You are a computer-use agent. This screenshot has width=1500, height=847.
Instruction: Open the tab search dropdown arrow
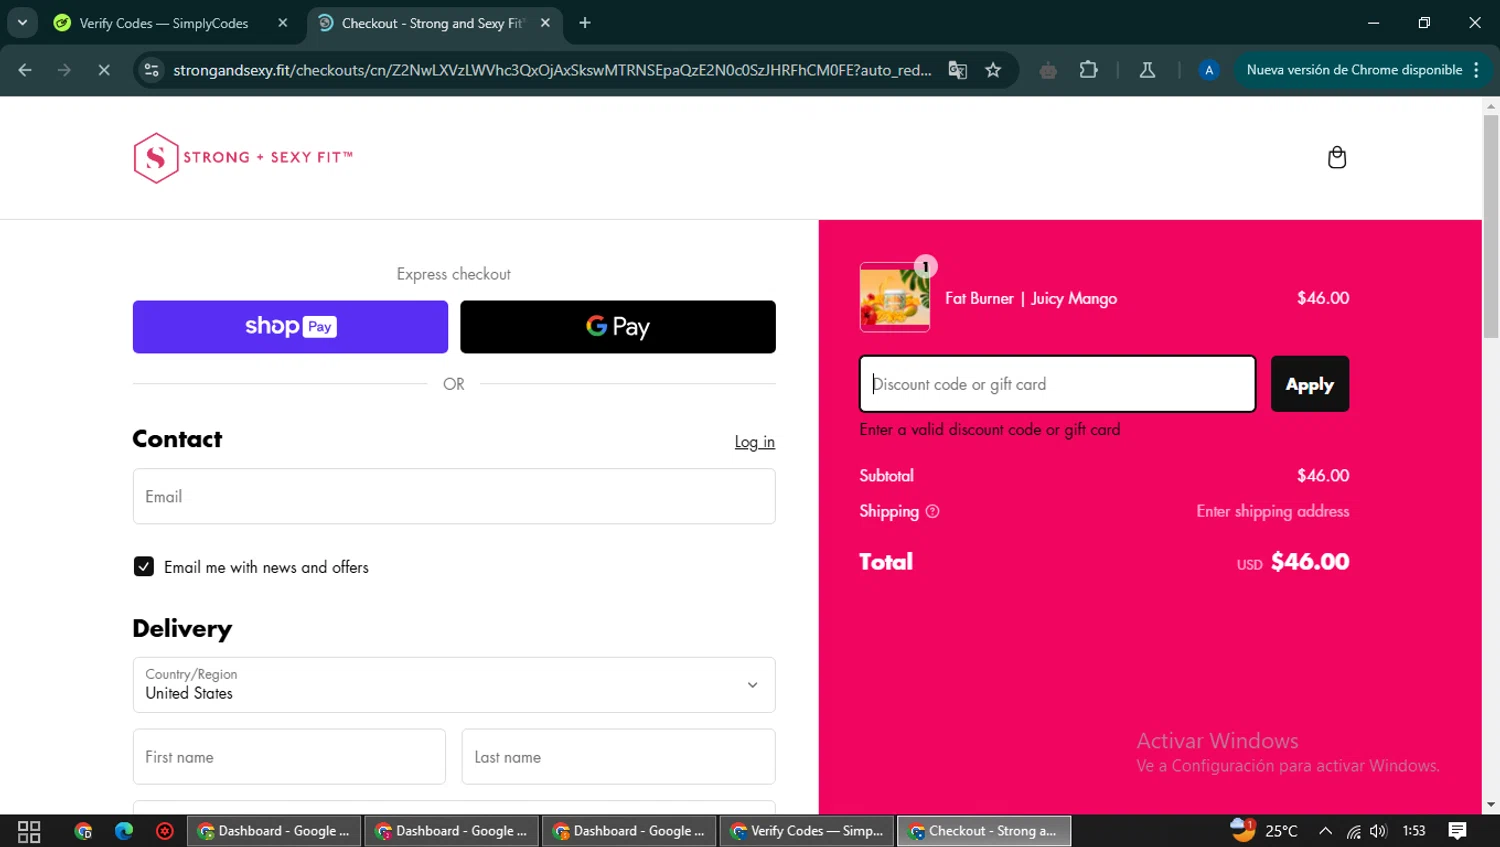pos(22,23)
